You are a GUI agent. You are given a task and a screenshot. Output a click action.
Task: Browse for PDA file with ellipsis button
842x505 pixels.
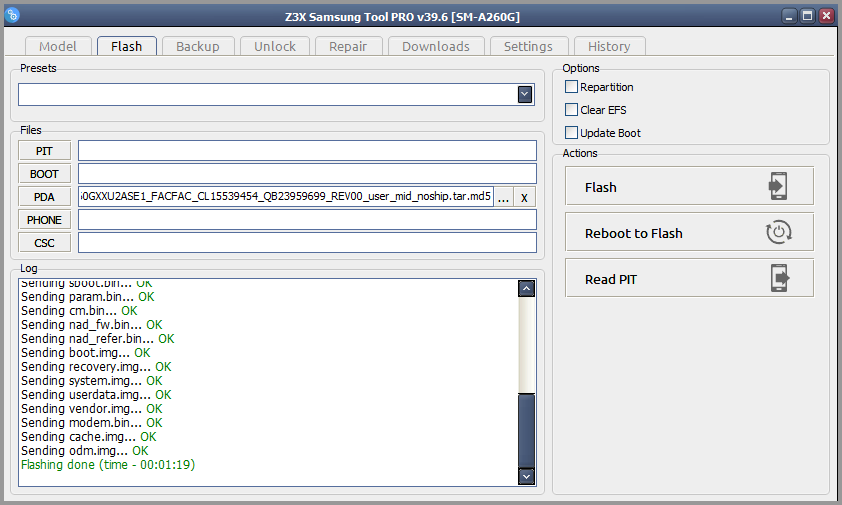(503, 197)
